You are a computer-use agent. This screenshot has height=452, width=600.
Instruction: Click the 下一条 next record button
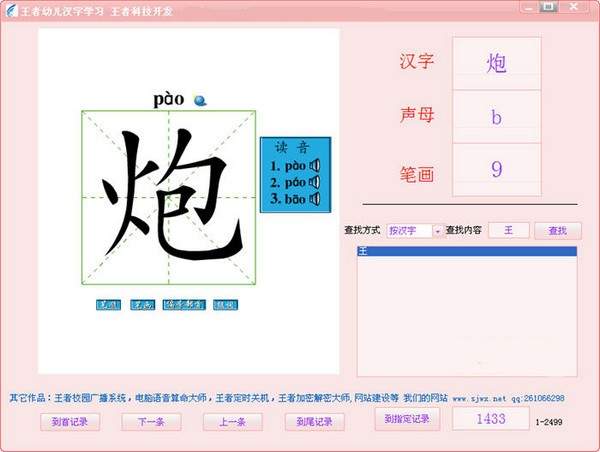point(151,422)
